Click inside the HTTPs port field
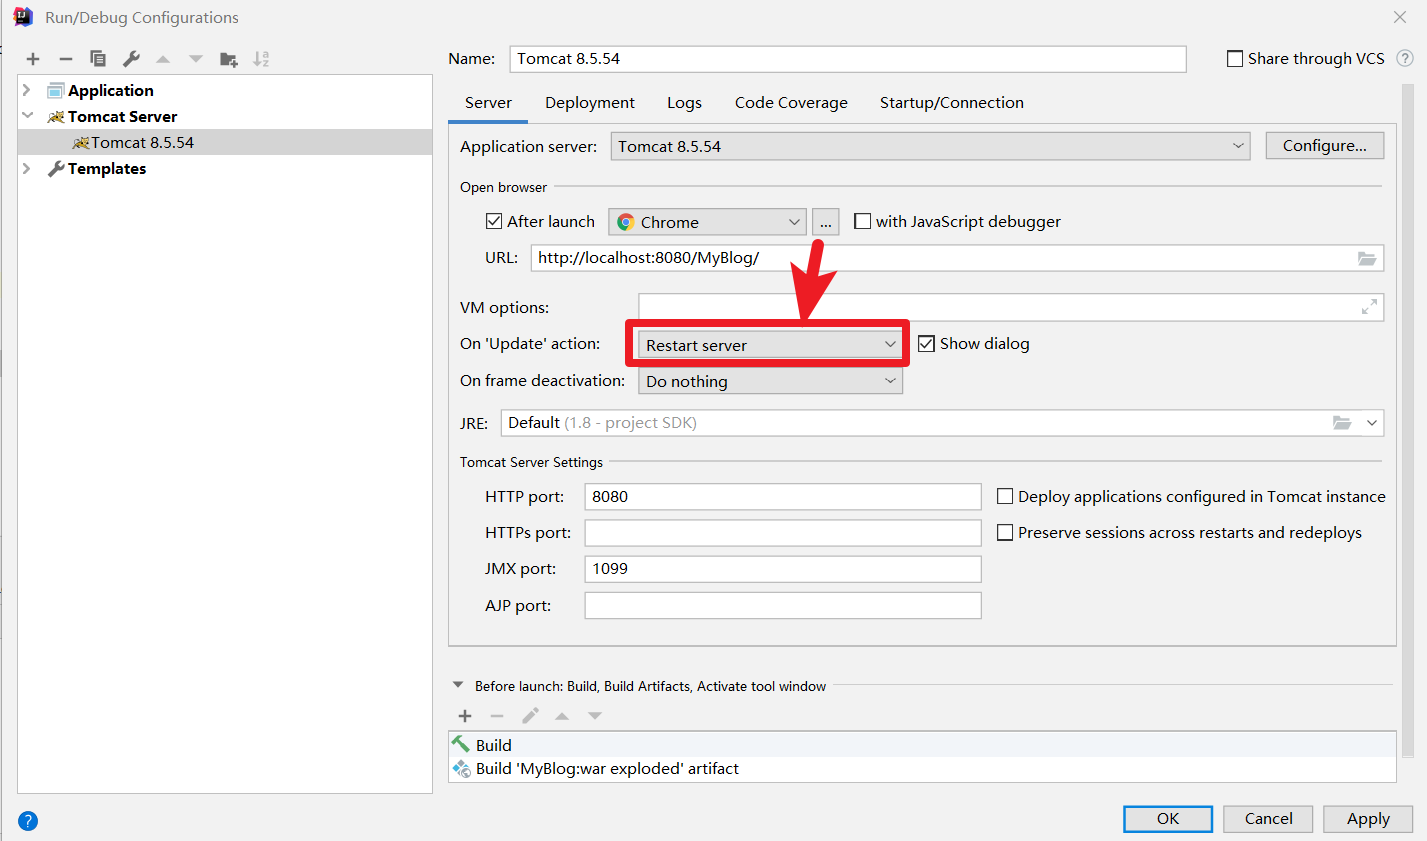 (x=782, y=532)
